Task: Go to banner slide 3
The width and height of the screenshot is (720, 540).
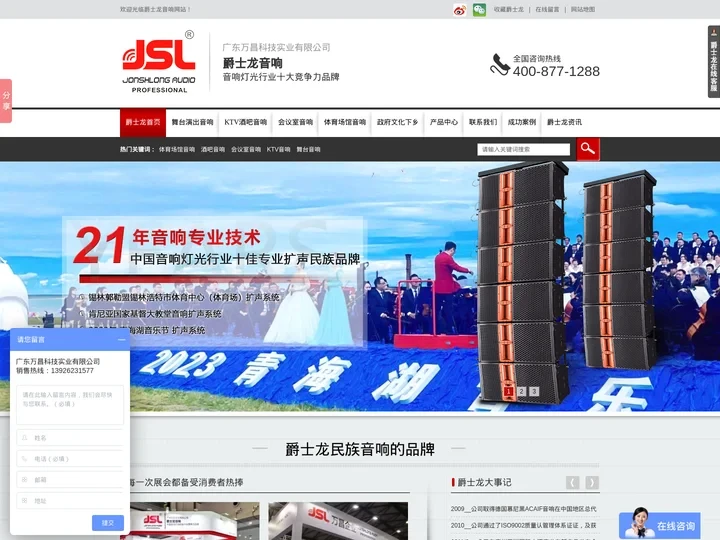Action: click(x=534, y=391)
